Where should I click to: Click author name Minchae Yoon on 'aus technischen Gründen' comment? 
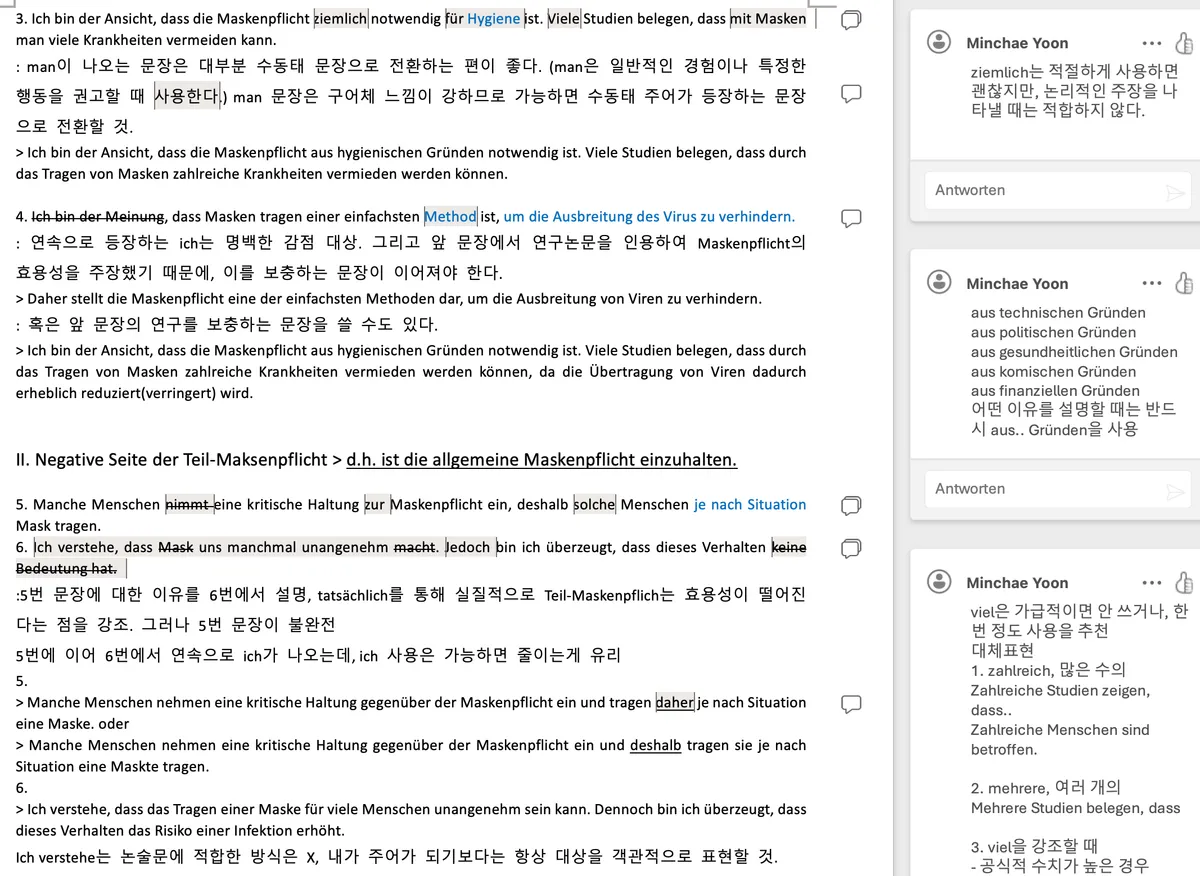[x=1017, y=283]
